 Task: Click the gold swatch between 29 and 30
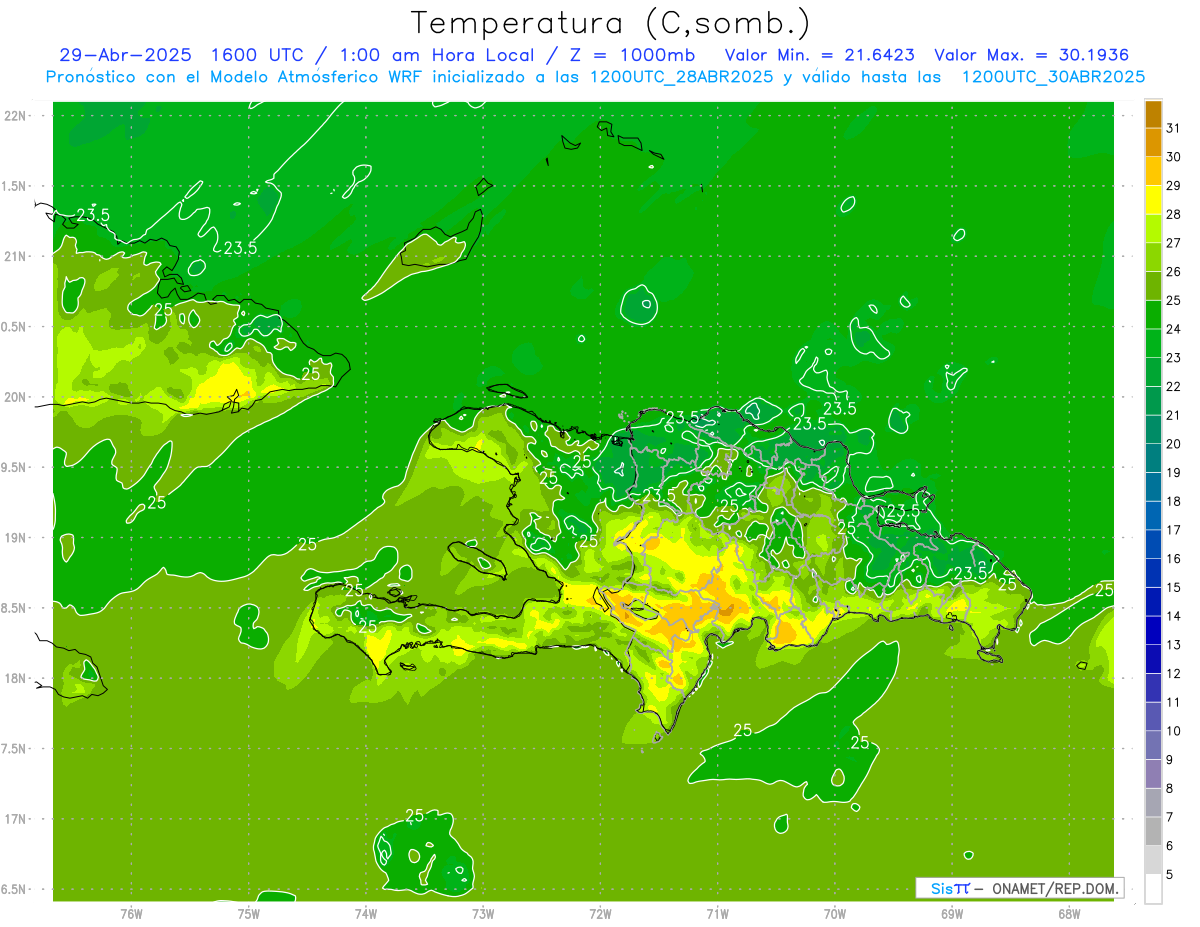point(1153,171)
